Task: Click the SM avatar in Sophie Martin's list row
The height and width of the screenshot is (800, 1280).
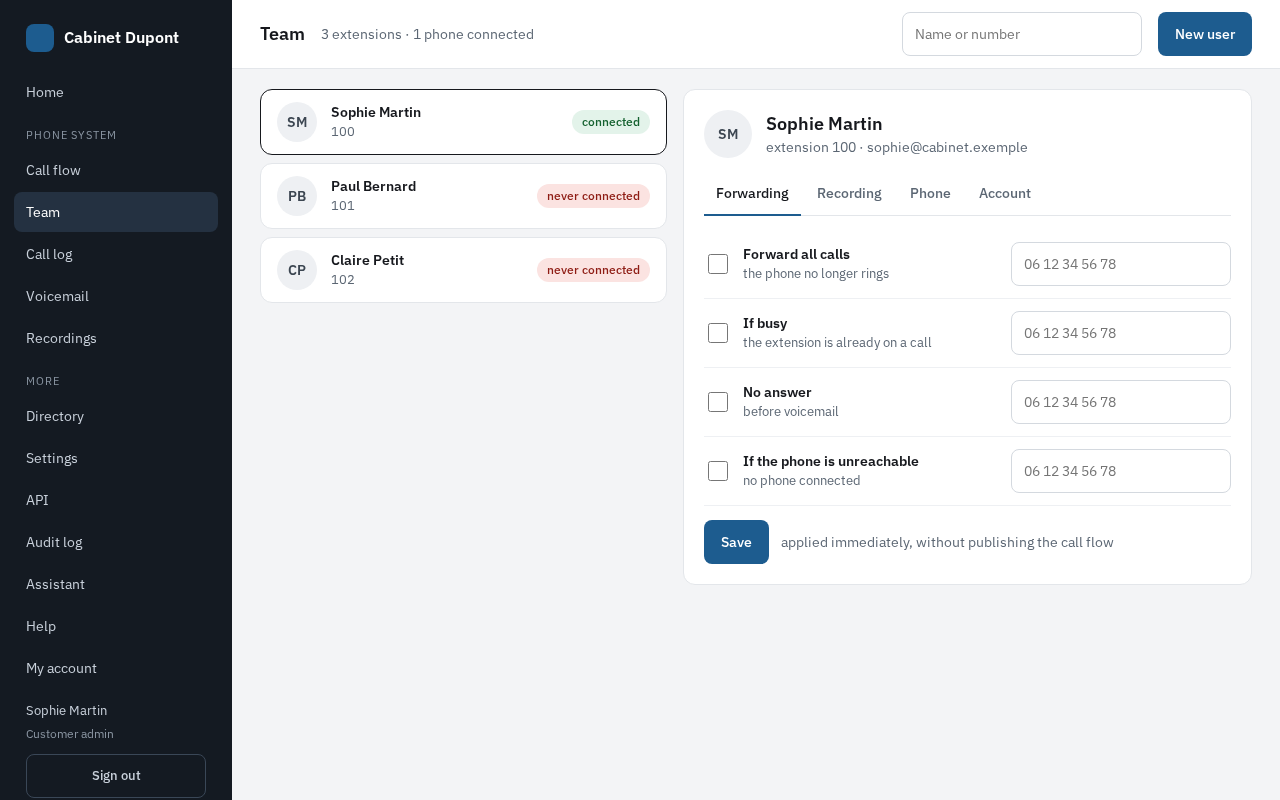Action: coord(297,122)
